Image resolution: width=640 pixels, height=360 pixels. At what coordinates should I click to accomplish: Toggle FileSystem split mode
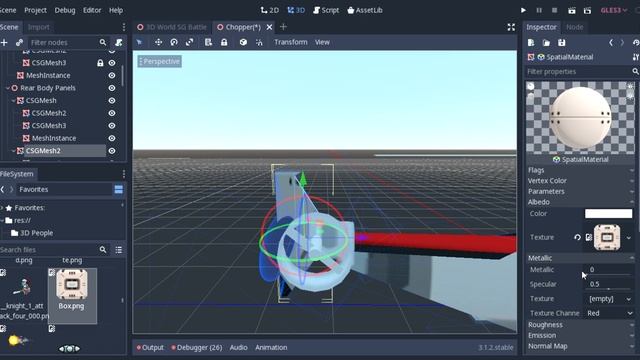click(119, 189)
